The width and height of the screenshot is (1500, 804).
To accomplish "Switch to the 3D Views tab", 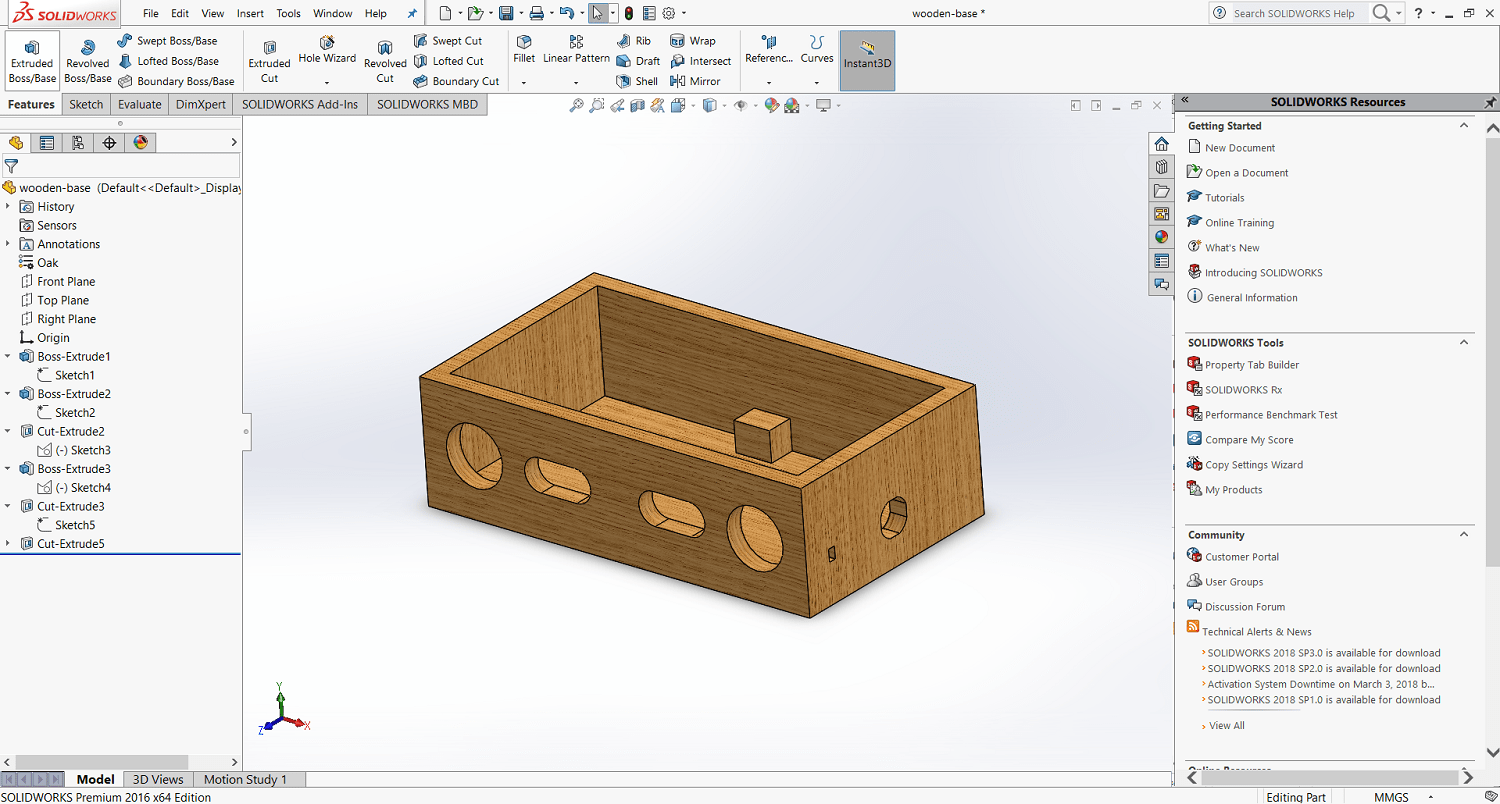I will (x=158, y=779).
